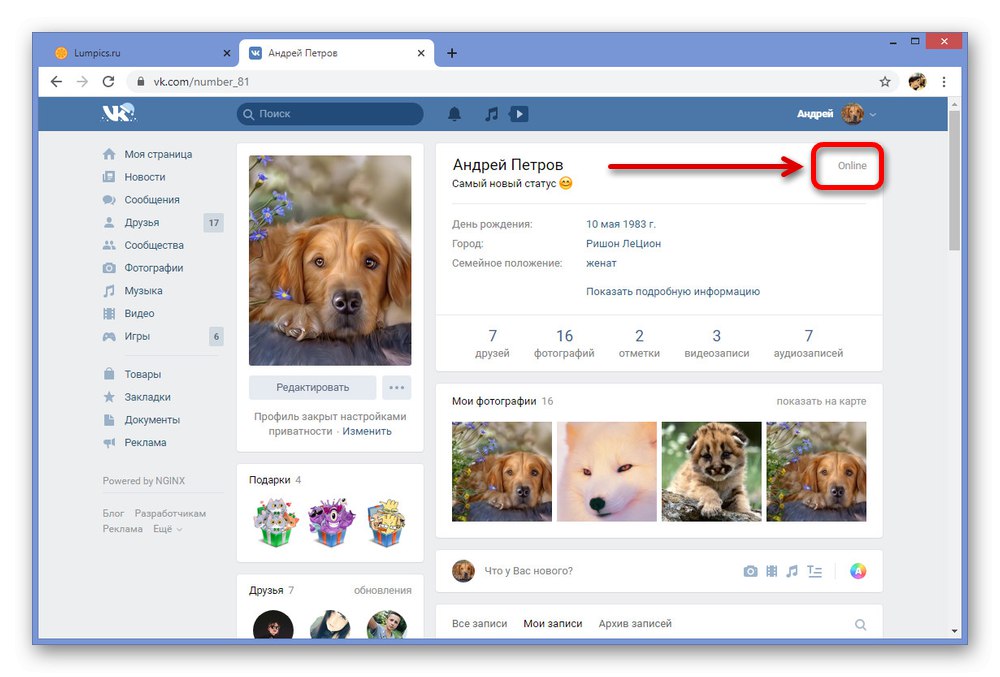Expand the Ещё footer menu

[x=168, y=529]
